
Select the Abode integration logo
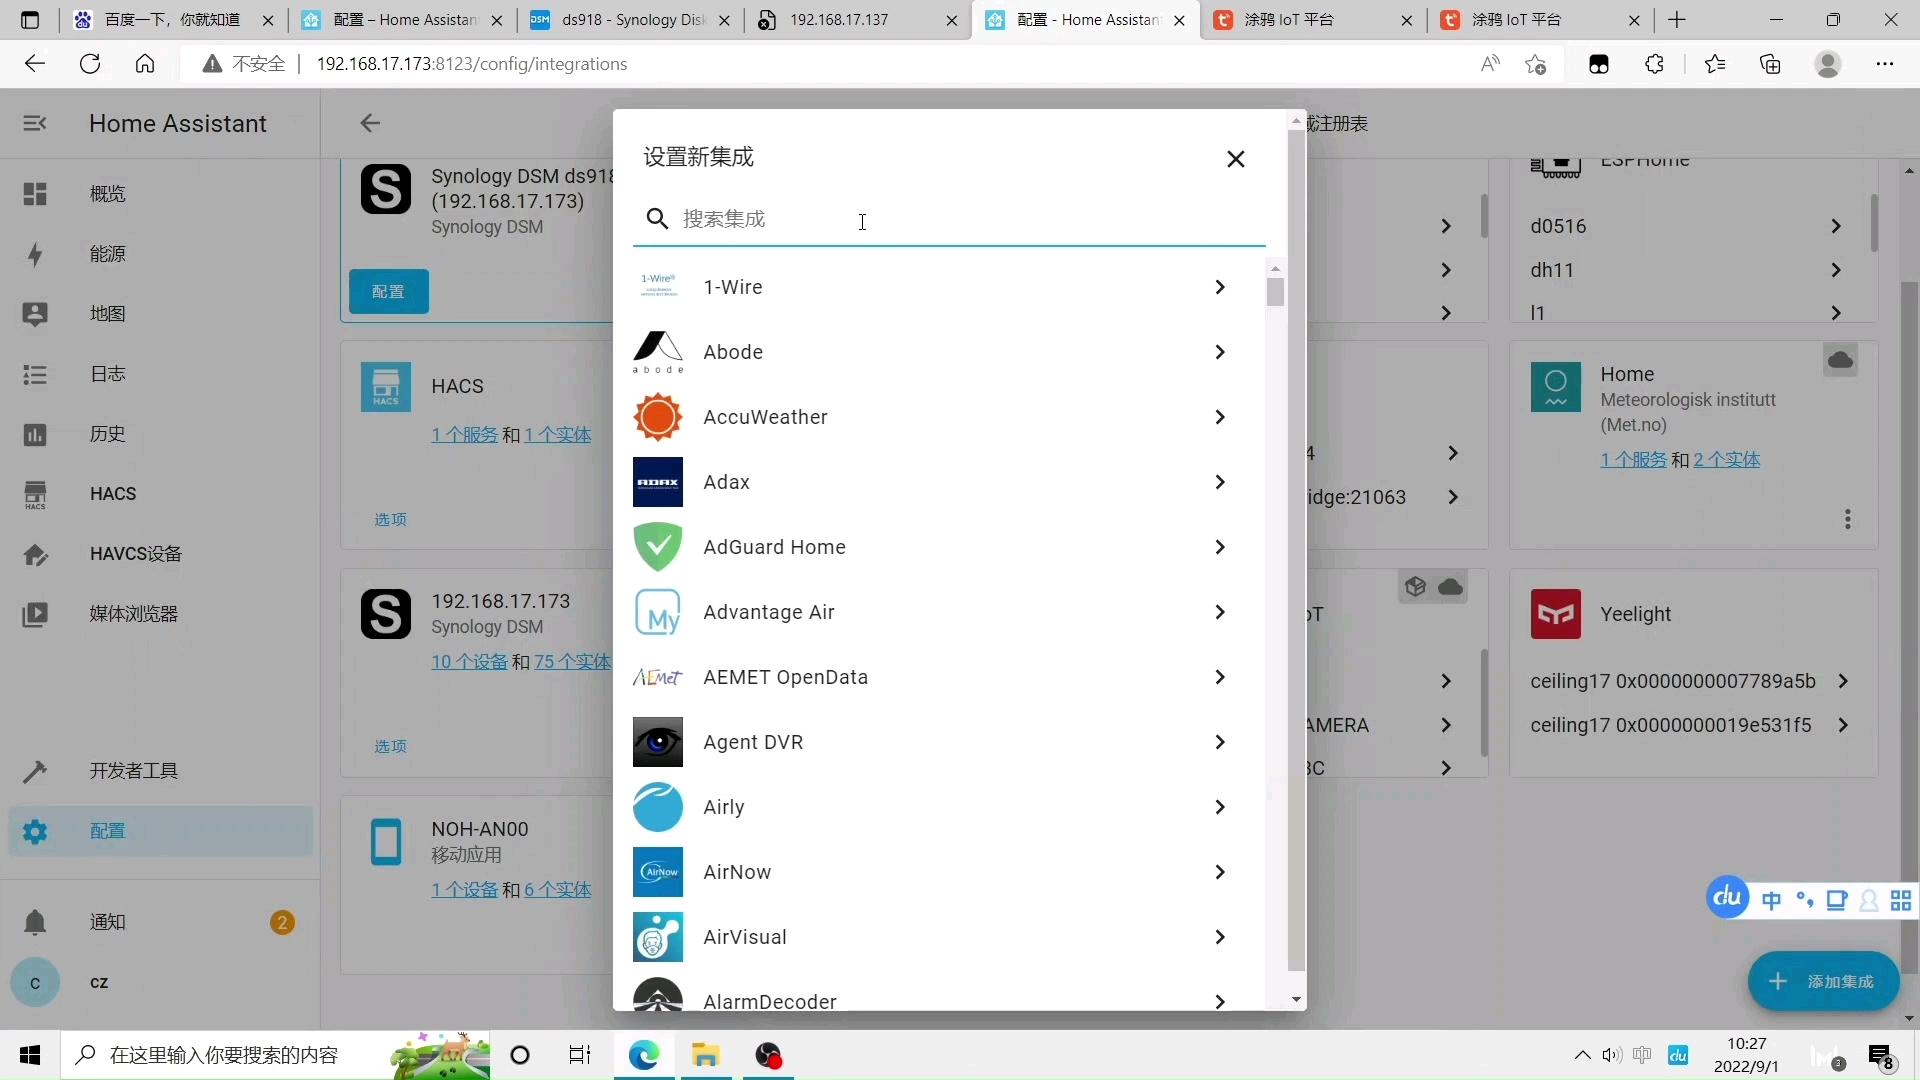pos(658,352)
